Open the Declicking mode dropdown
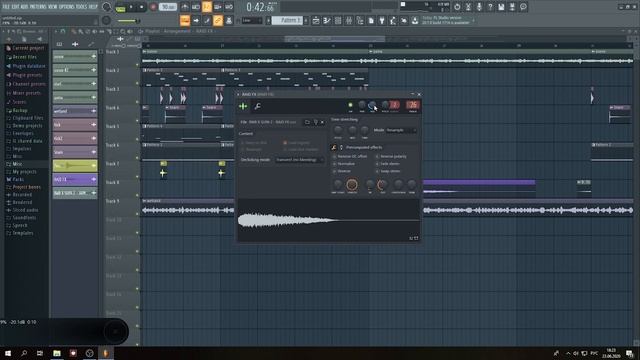The image size is (640, 360). point(299,160)
